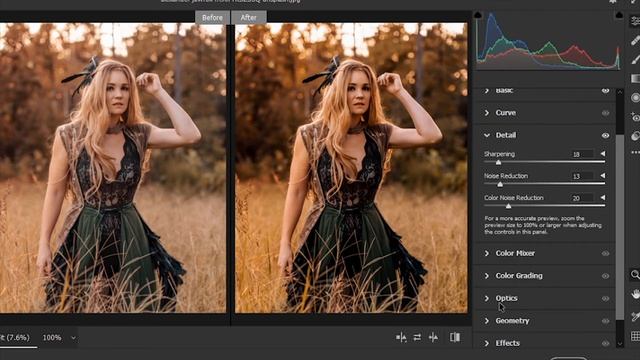Viewport: 640px width, 360px height.
Task: Select the Zoom magnifier tool
Action: coord(636,274)
